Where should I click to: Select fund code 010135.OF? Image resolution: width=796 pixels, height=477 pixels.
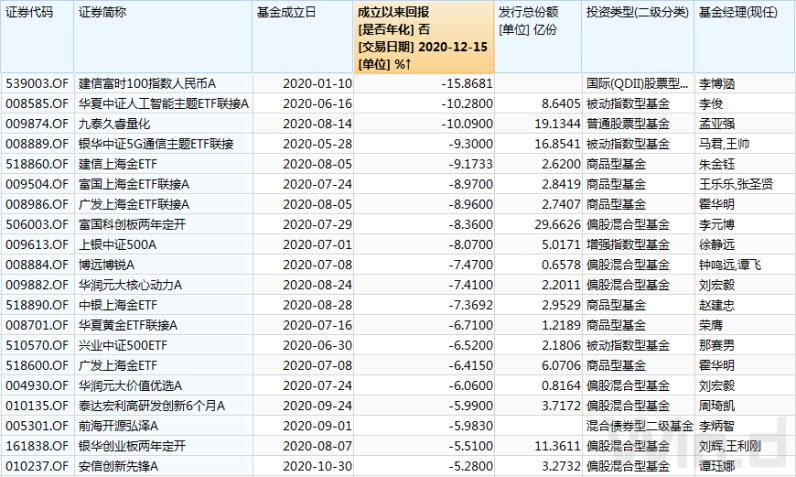[37, 405]
